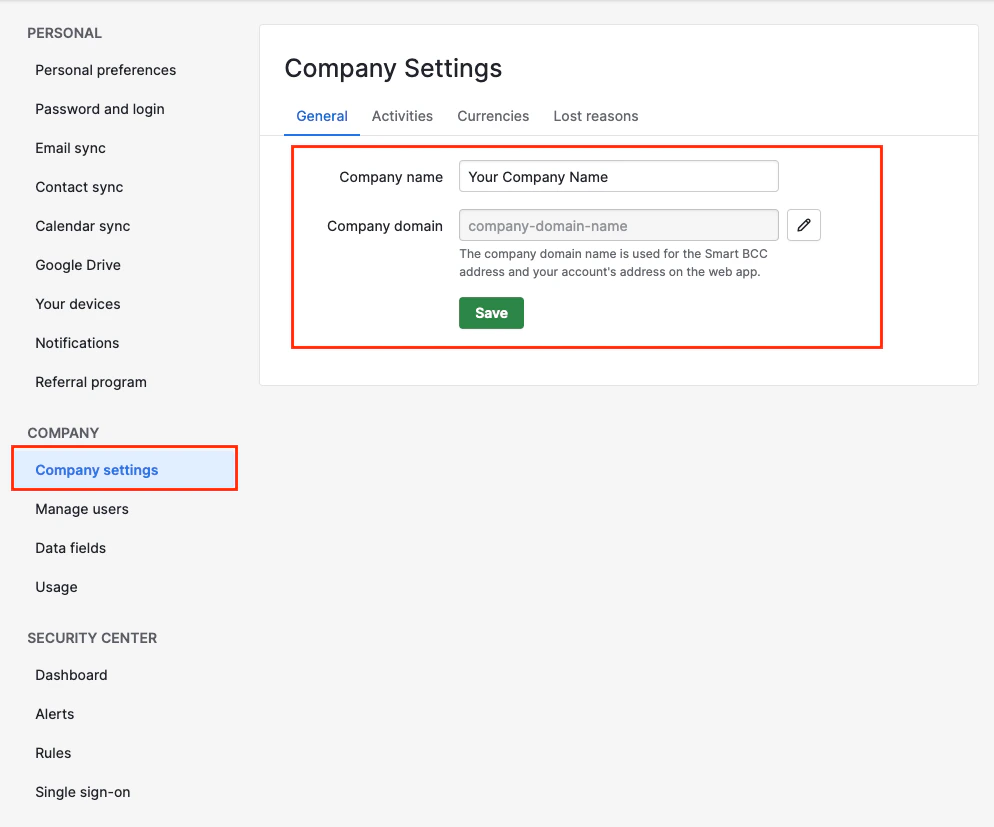
Task: View Your devices settings
Action: [77, 304]
